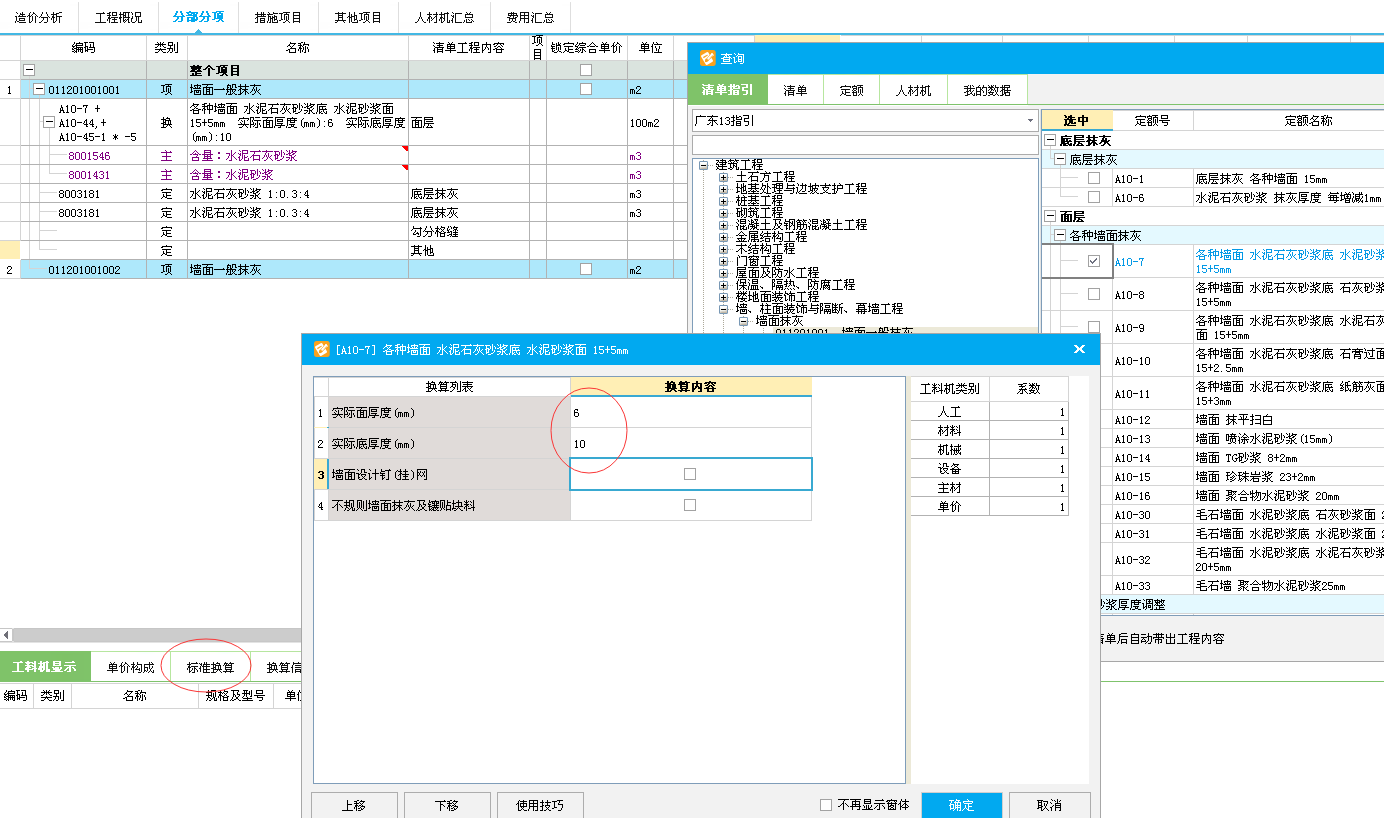Viewport: 1384px width, 818px height.
Task: Toggle 锁定综合单价 for 整个项目 row
Action: click(586, 70)
